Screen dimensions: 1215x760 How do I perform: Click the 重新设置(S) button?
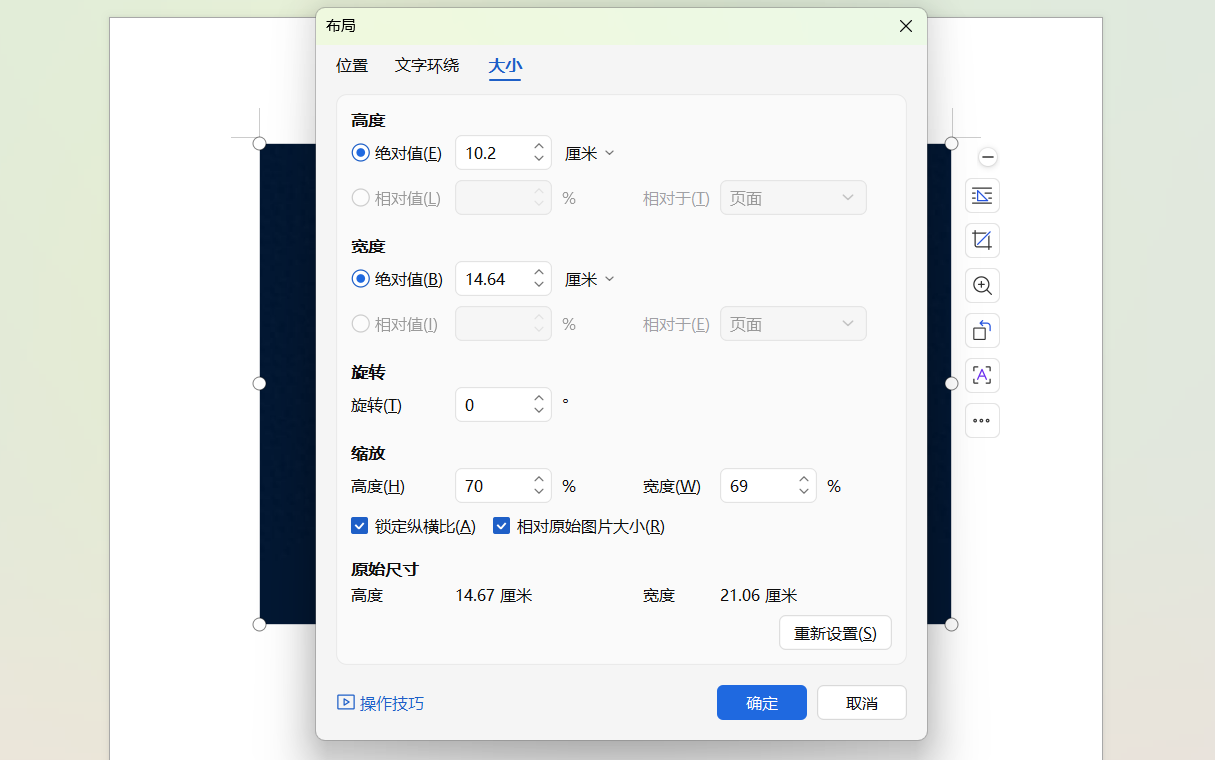pyautogui.click(x=835, y=632)
